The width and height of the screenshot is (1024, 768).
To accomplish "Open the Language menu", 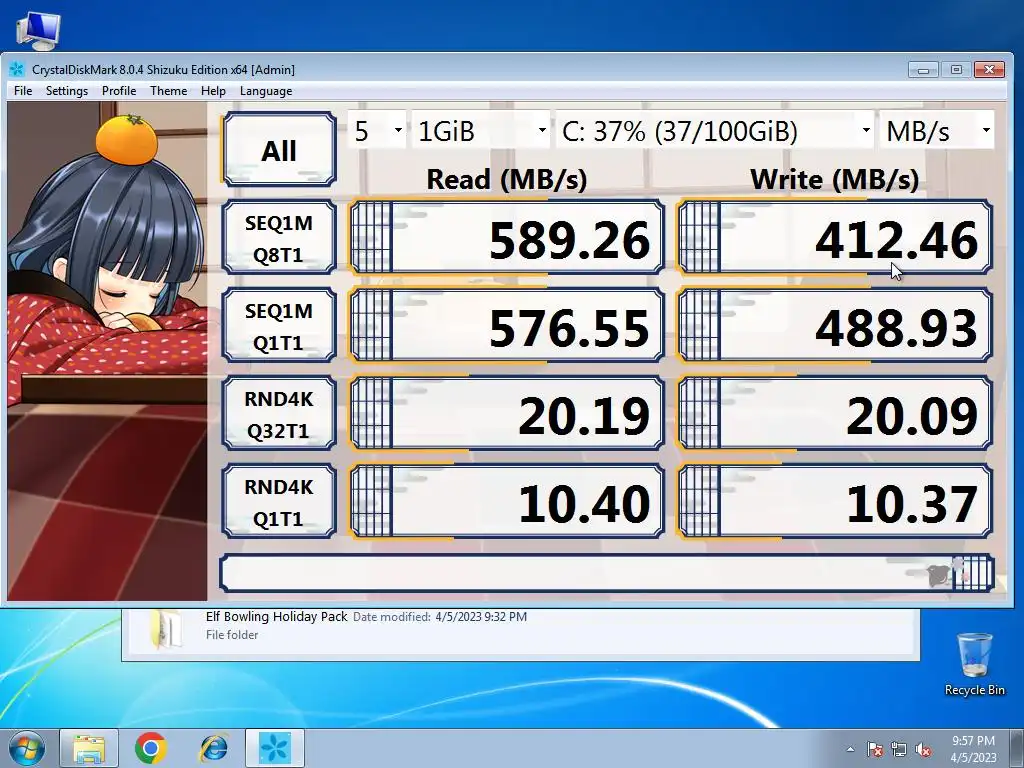I will point(266,91).
